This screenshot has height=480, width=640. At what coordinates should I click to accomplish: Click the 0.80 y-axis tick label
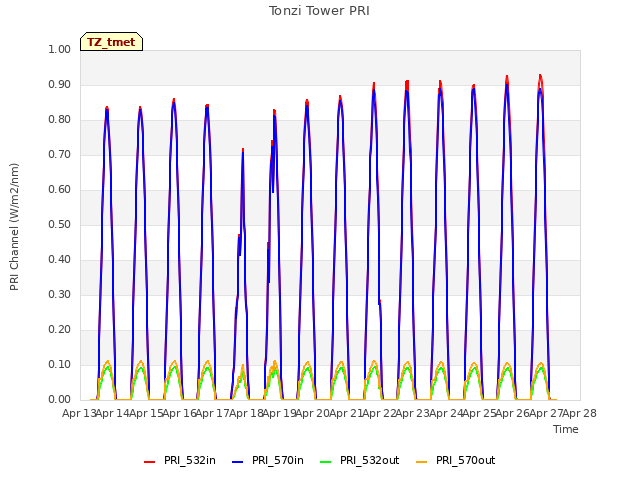60,120
